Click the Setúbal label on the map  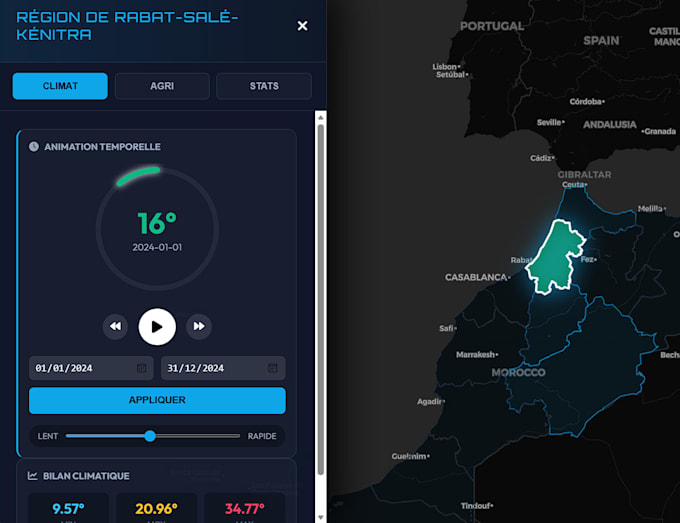point(451,75)
